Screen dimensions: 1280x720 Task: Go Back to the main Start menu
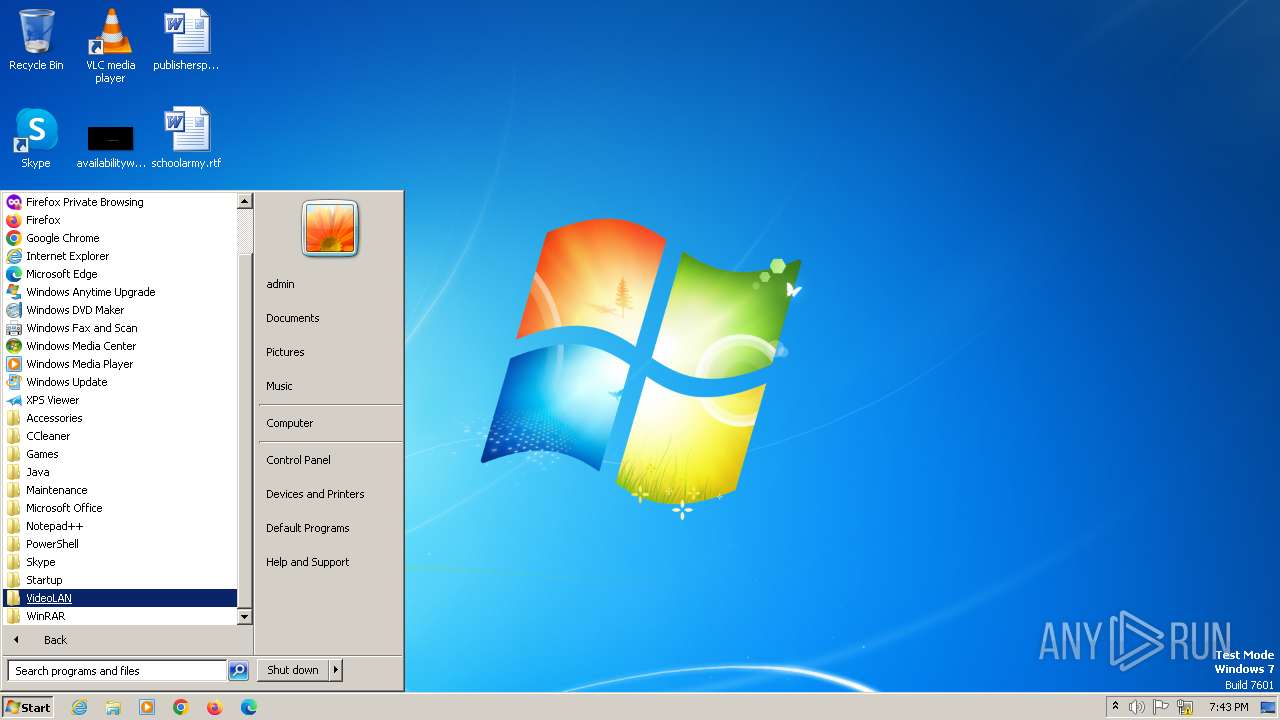pos(128,640)
